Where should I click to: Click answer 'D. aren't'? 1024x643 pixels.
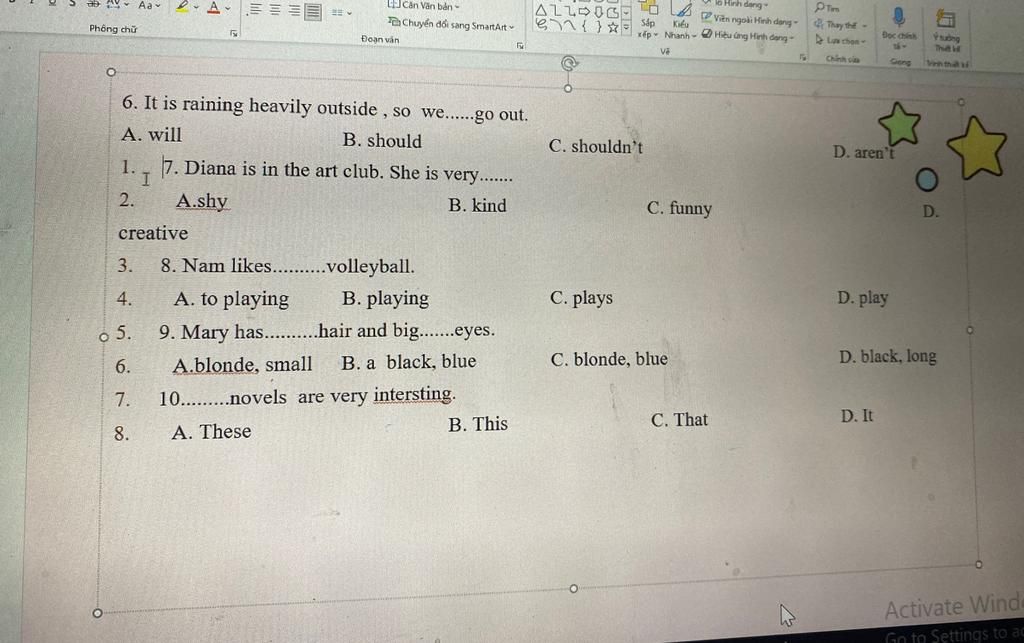[863, 153]
